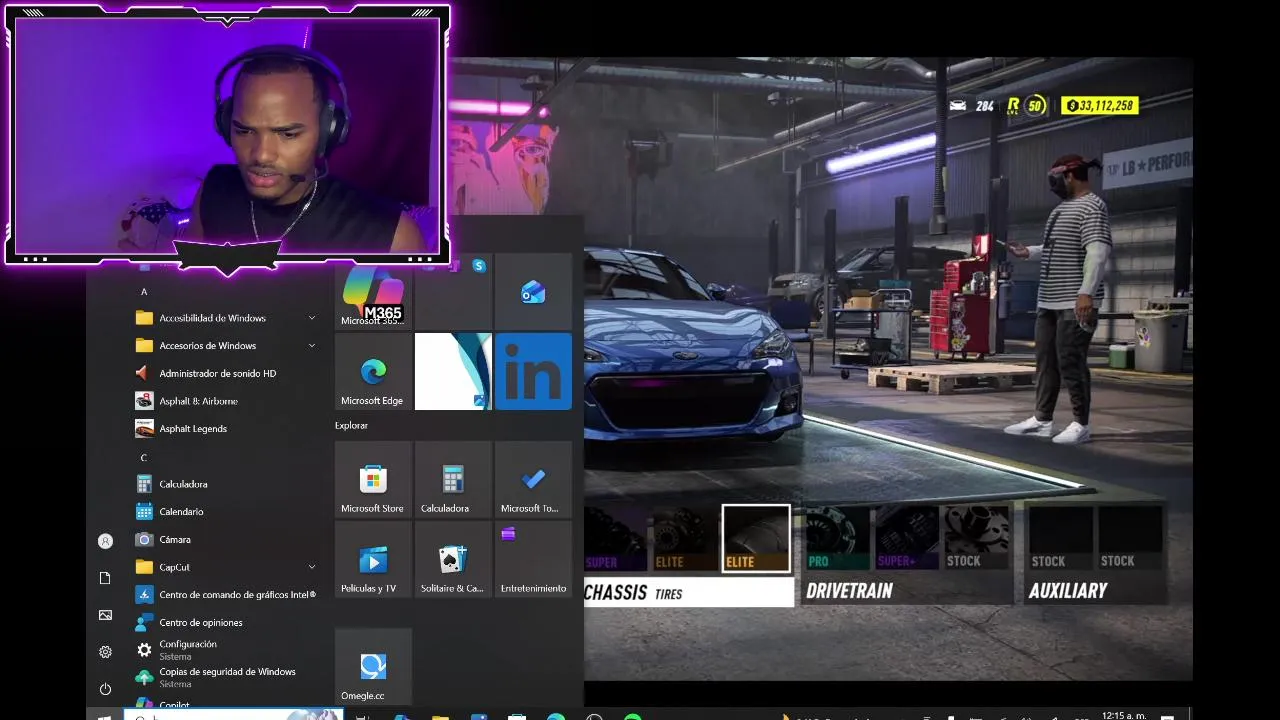Open the Calculadora tile under Explorar

[453, 480]
